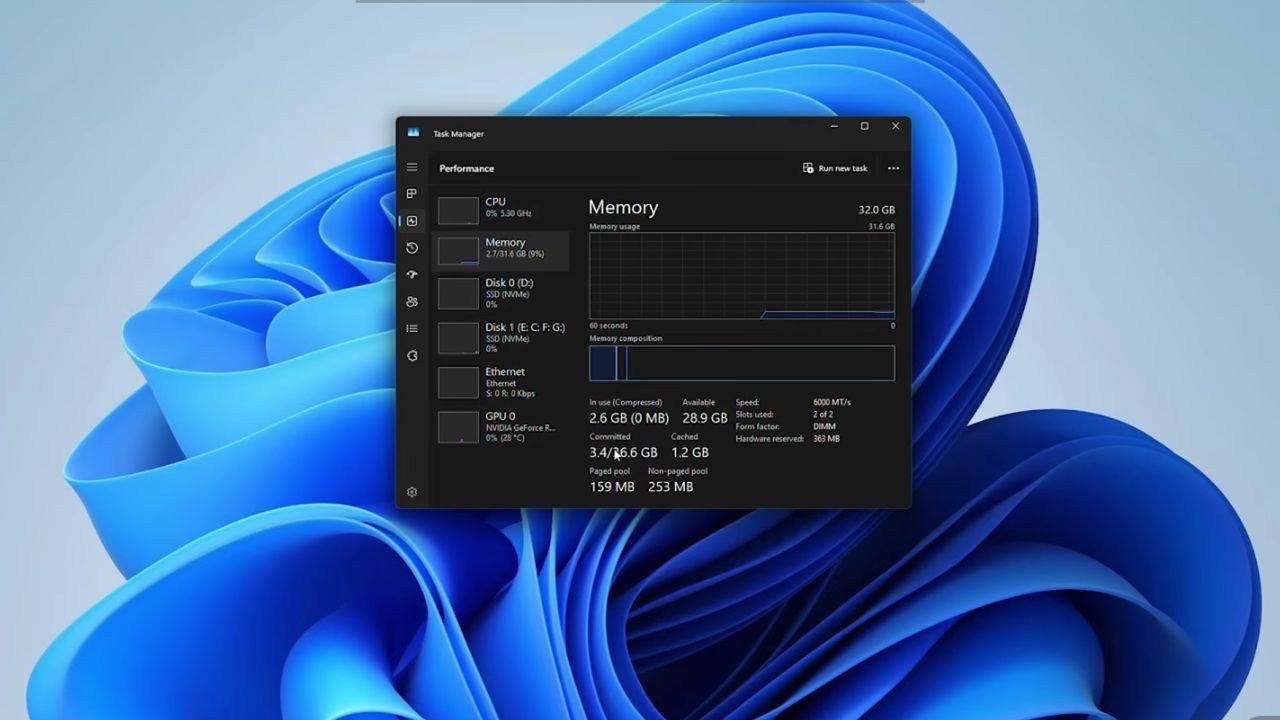The width and height of the screenshot is (1280, 720).
Task: Open the App history page icon
Action: [412, 248]
